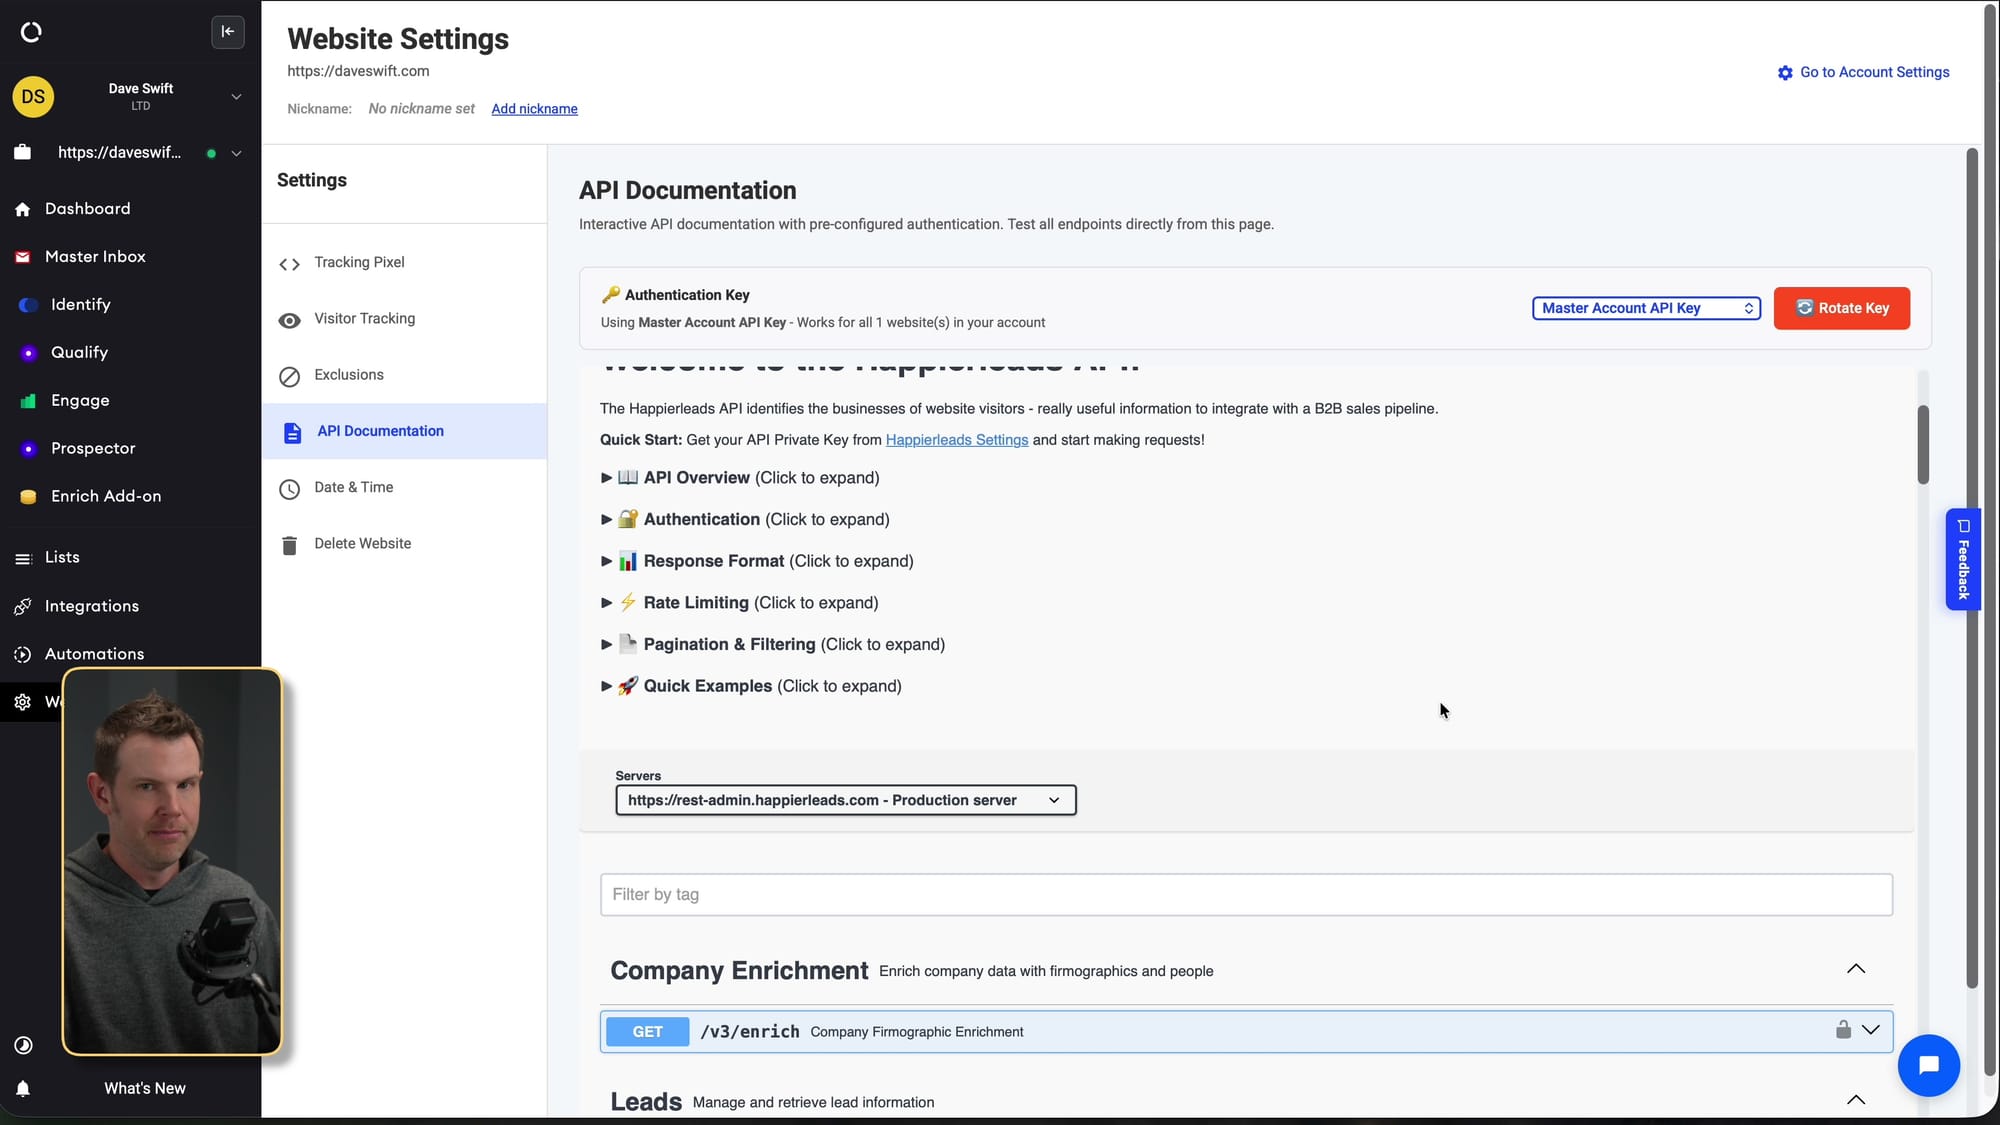Open the Enrich Add-on section

click(x=106, y=497)
